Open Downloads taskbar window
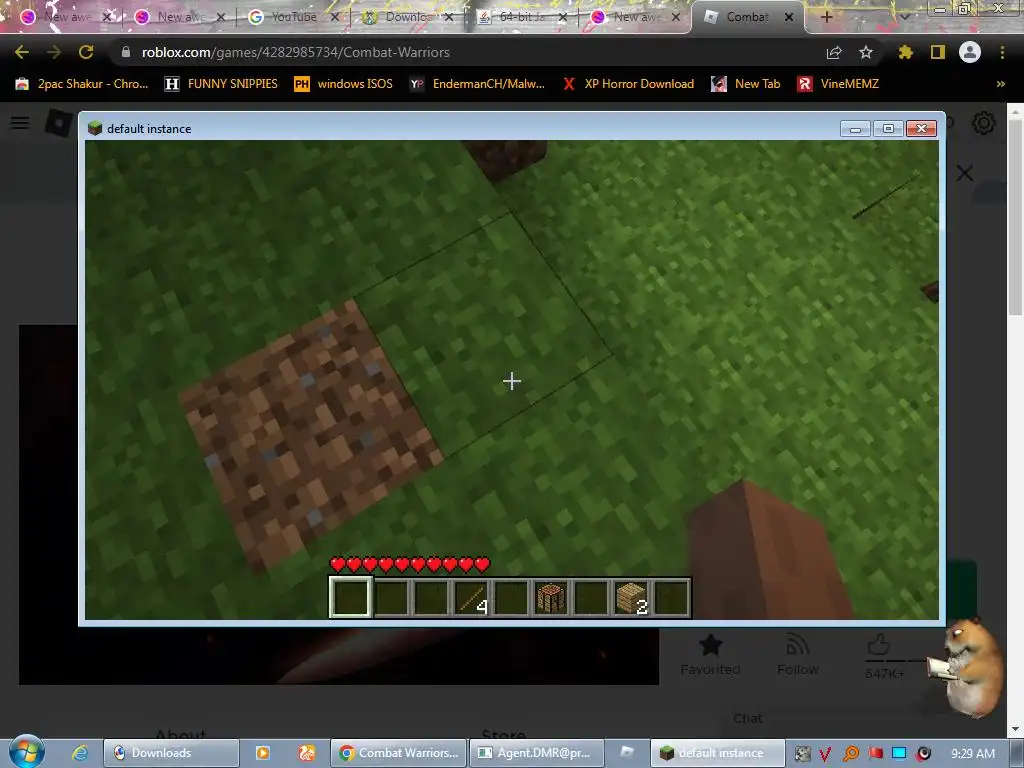 point(171,753)
